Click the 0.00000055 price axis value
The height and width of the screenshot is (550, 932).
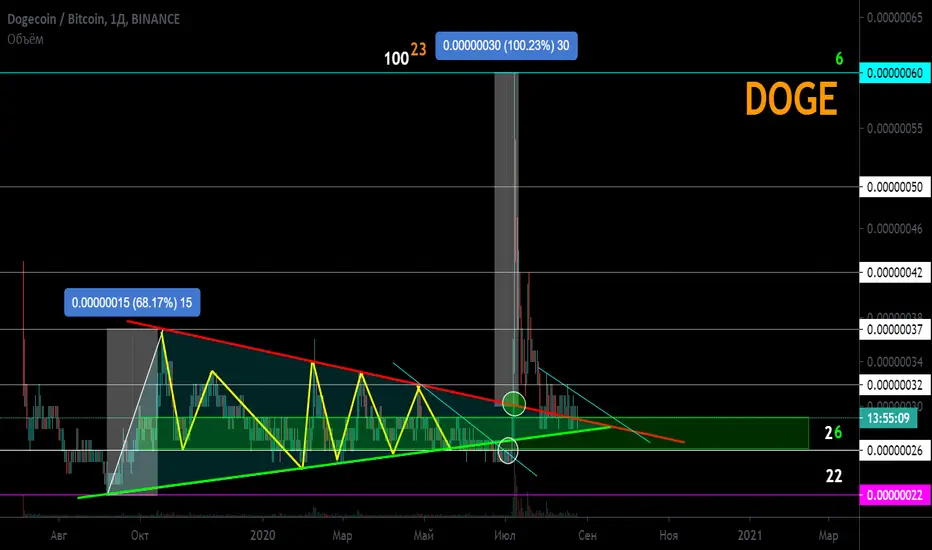(x=895, y=129)
